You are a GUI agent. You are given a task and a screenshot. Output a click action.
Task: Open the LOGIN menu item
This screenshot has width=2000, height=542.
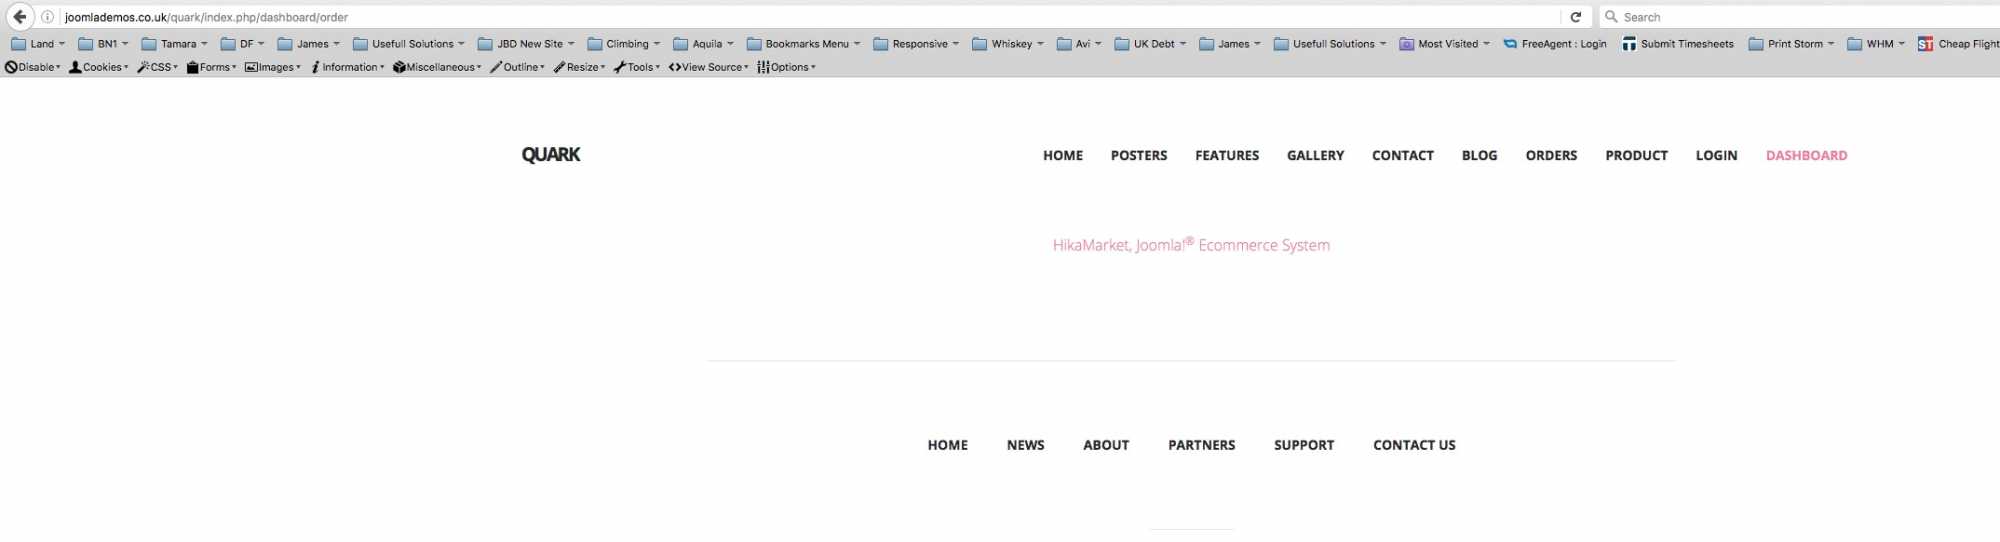click(1717, 156)
